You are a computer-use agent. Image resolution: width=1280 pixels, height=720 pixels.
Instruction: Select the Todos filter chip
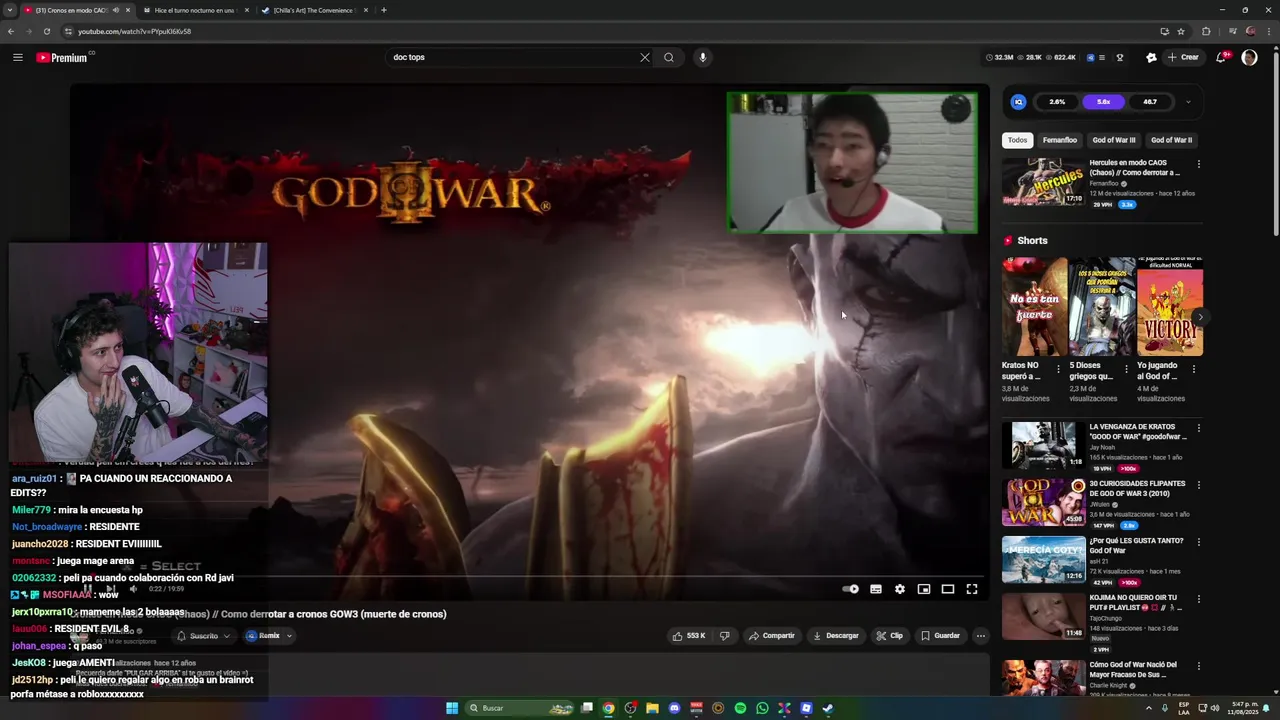(1017, 140)
